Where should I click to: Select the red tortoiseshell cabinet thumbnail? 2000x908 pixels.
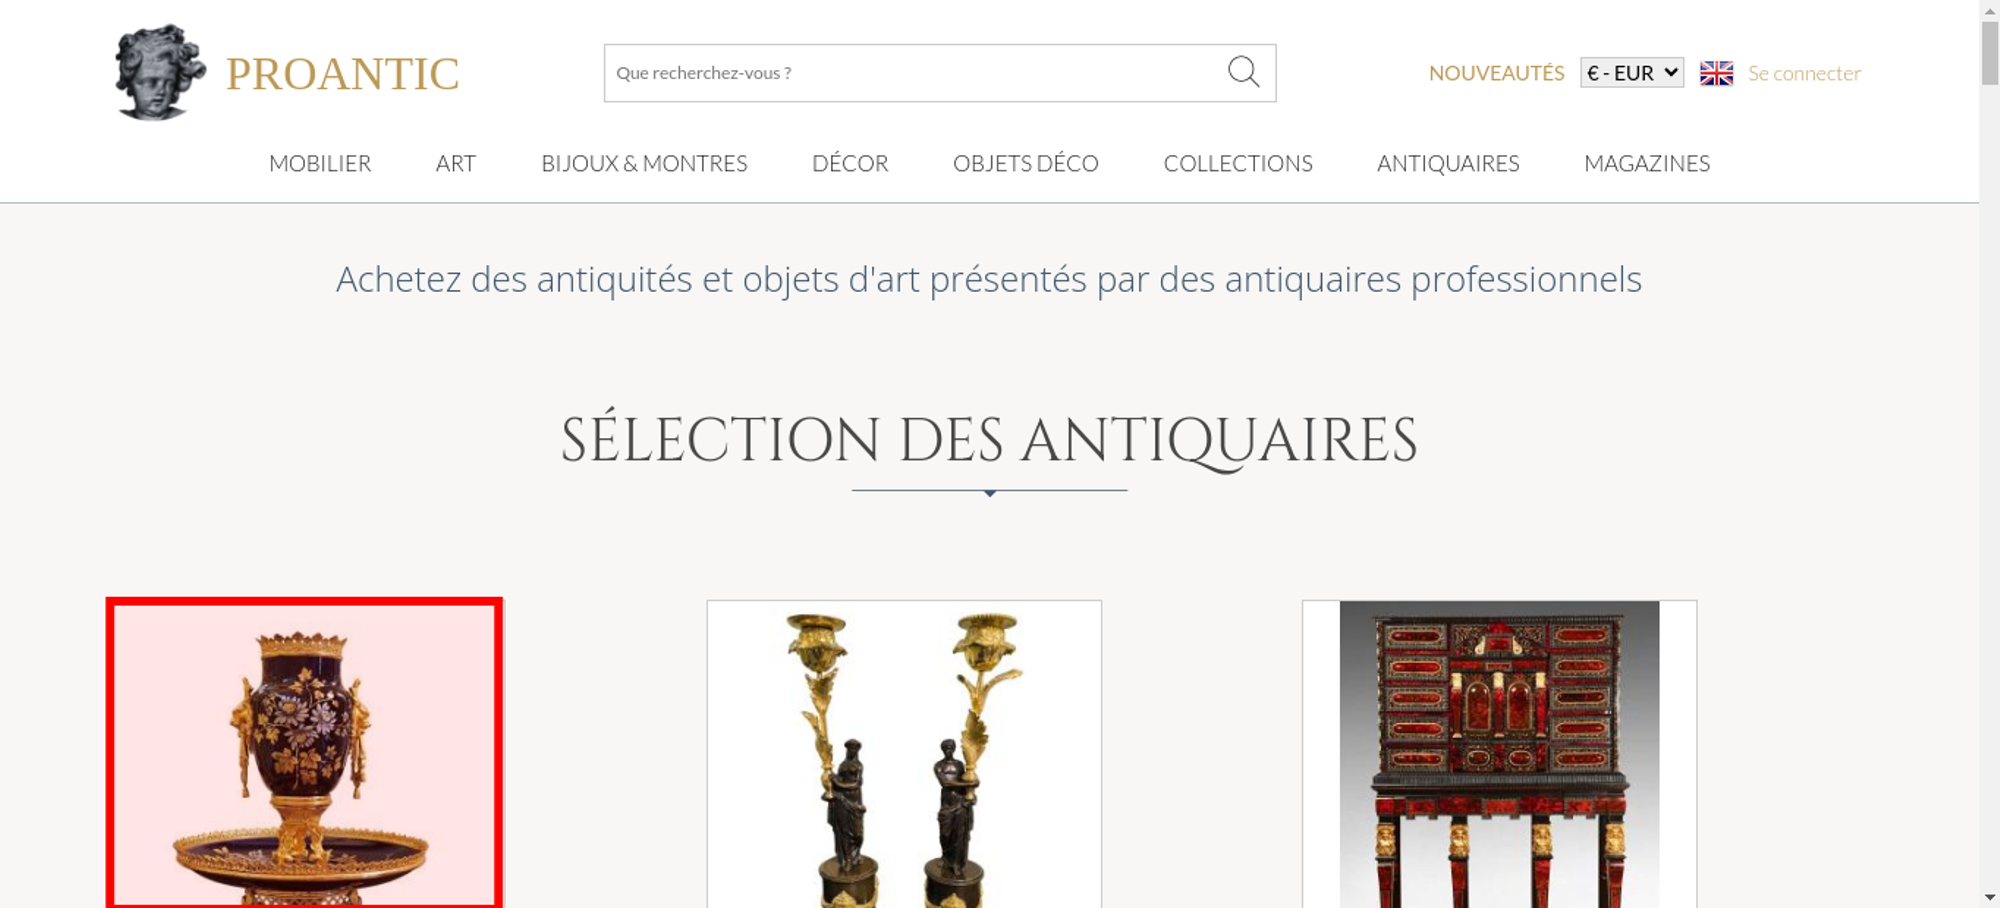[1499, 754]
